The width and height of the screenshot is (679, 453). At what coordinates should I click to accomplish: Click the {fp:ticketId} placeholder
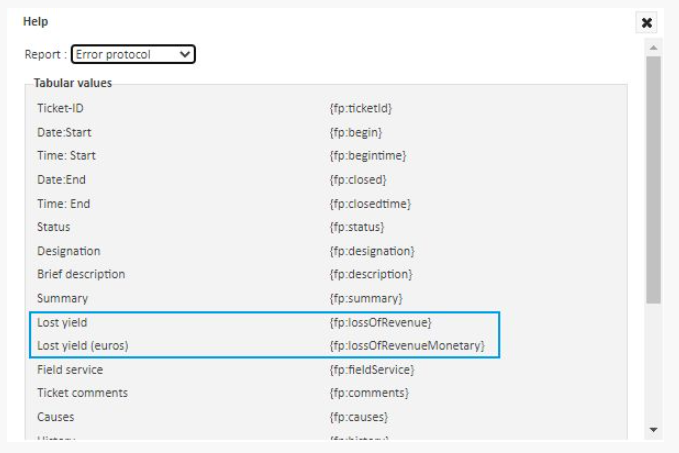point(362,108)
